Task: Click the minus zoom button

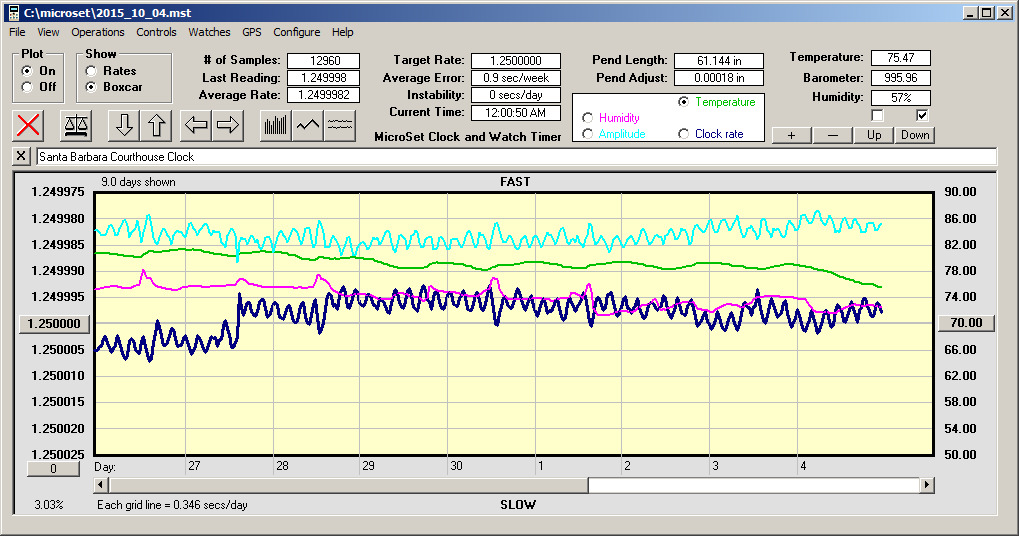Action: 833,134
